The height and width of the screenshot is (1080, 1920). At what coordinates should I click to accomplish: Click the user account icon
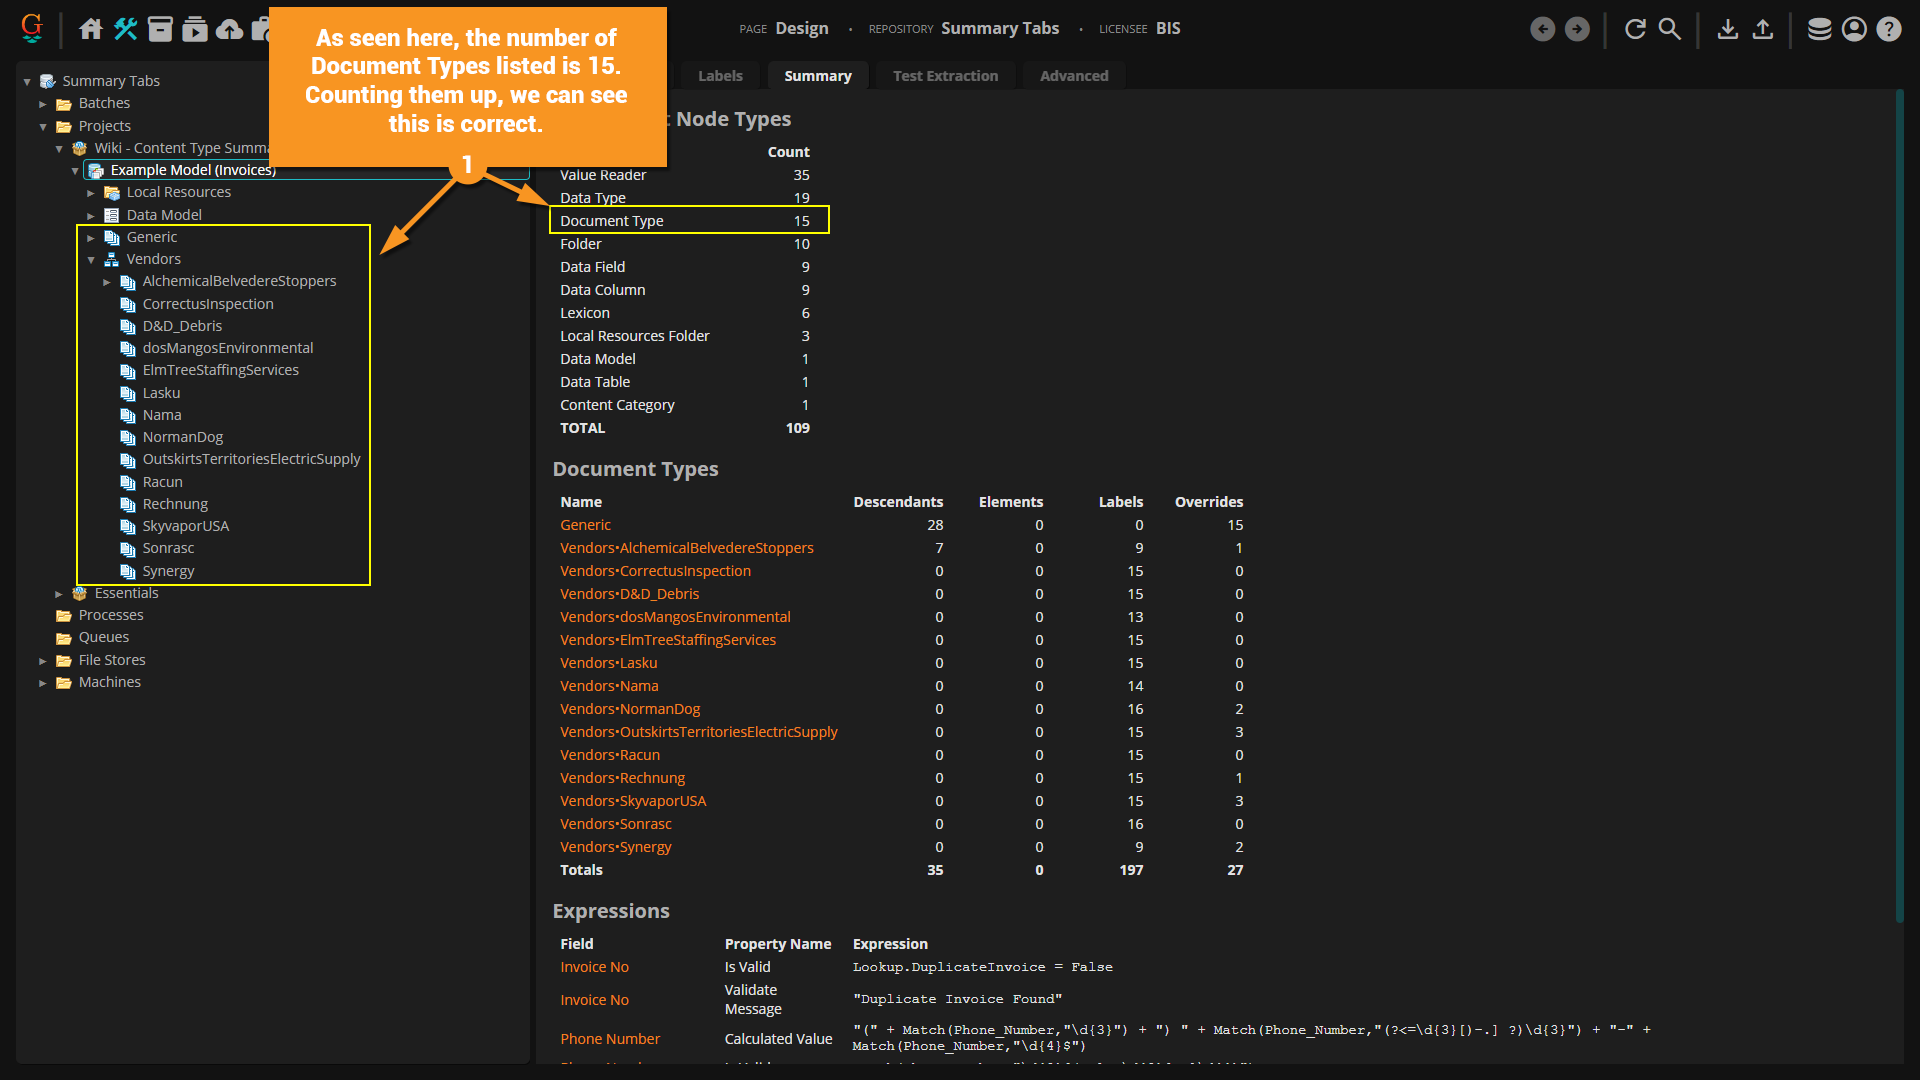pos(1854,29)
